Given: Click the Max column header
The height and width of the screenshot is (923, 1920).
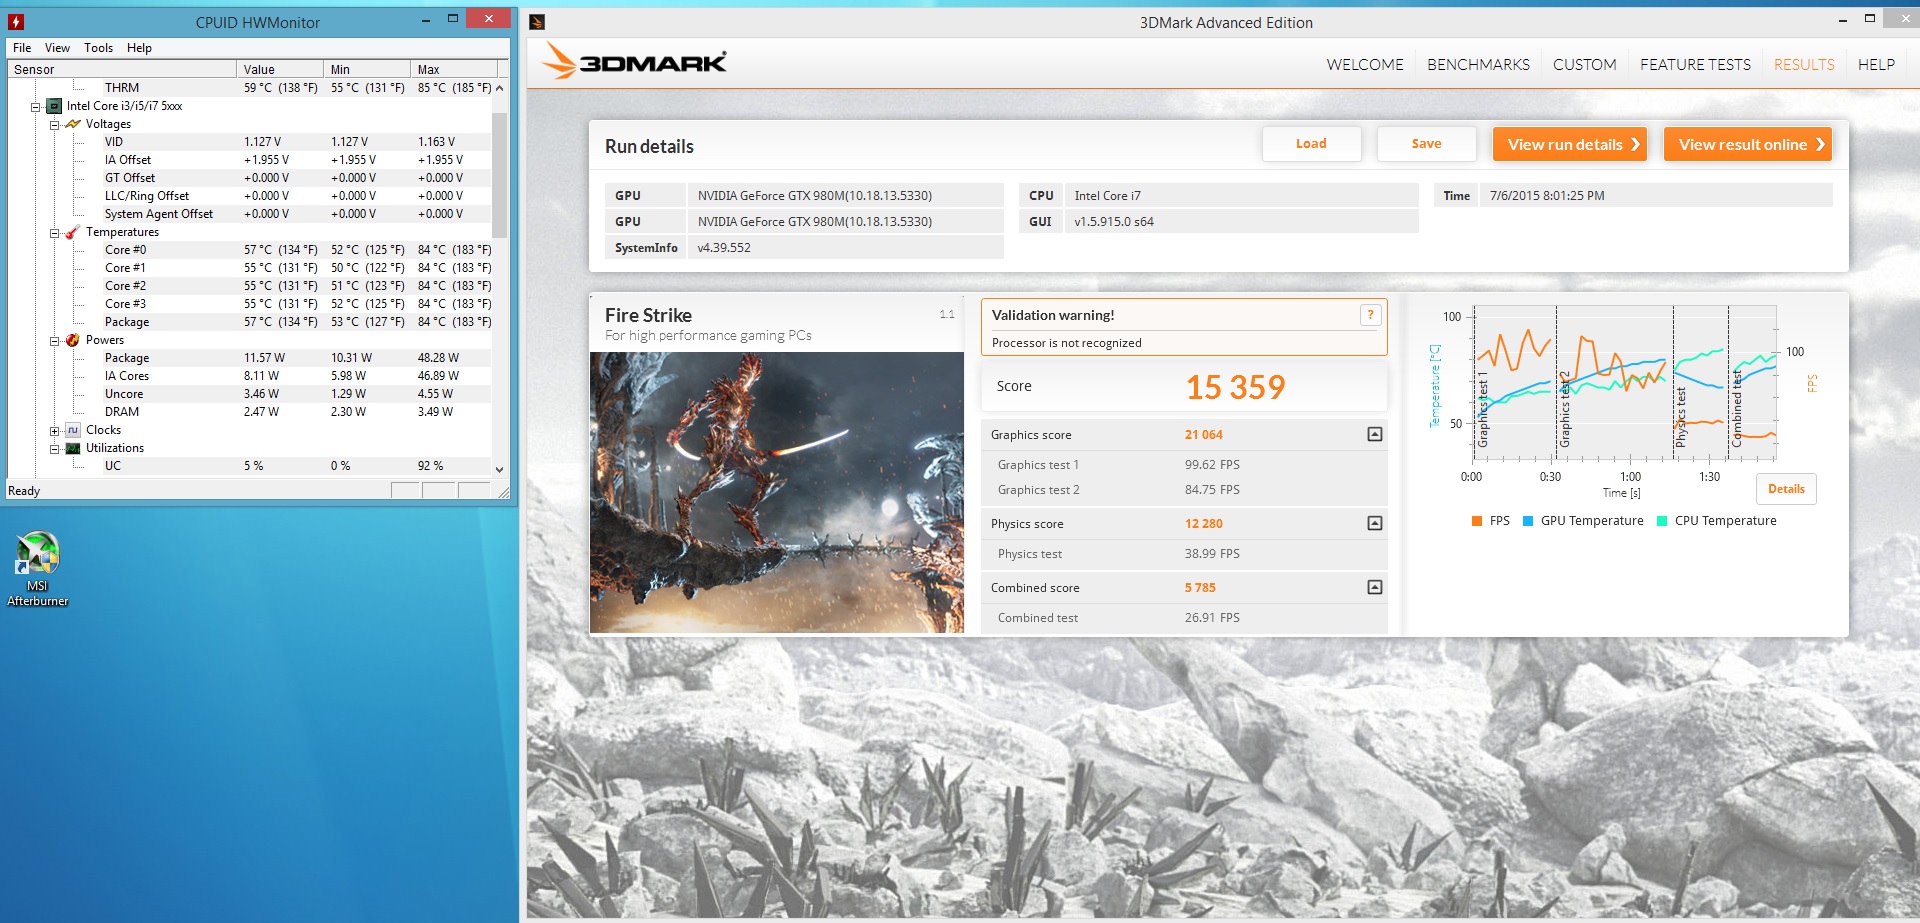Looking at the screenshot, I should 455,69.
